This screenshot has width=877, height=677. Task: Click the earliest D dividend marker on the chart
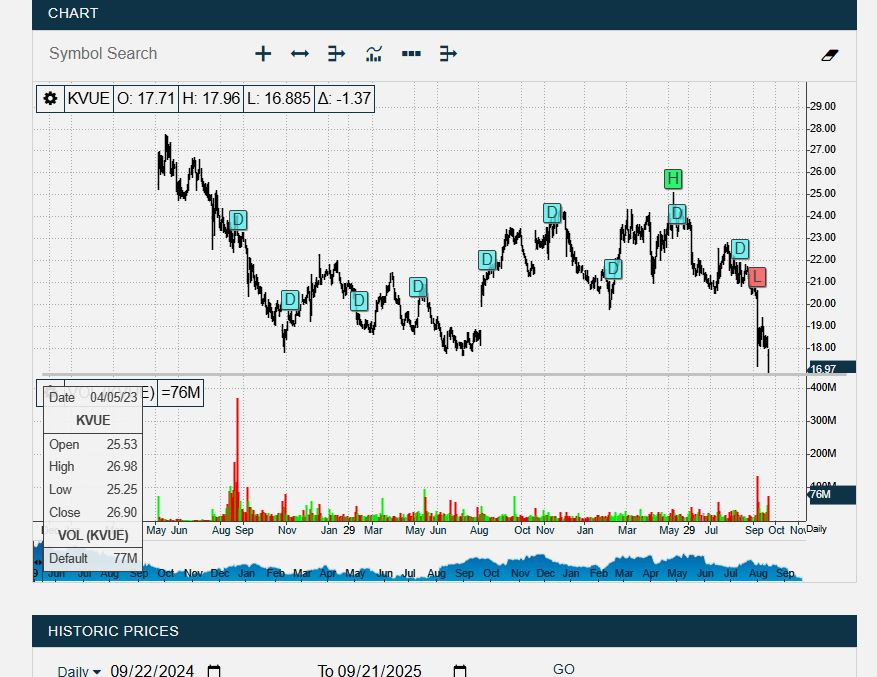coord(238,220)
